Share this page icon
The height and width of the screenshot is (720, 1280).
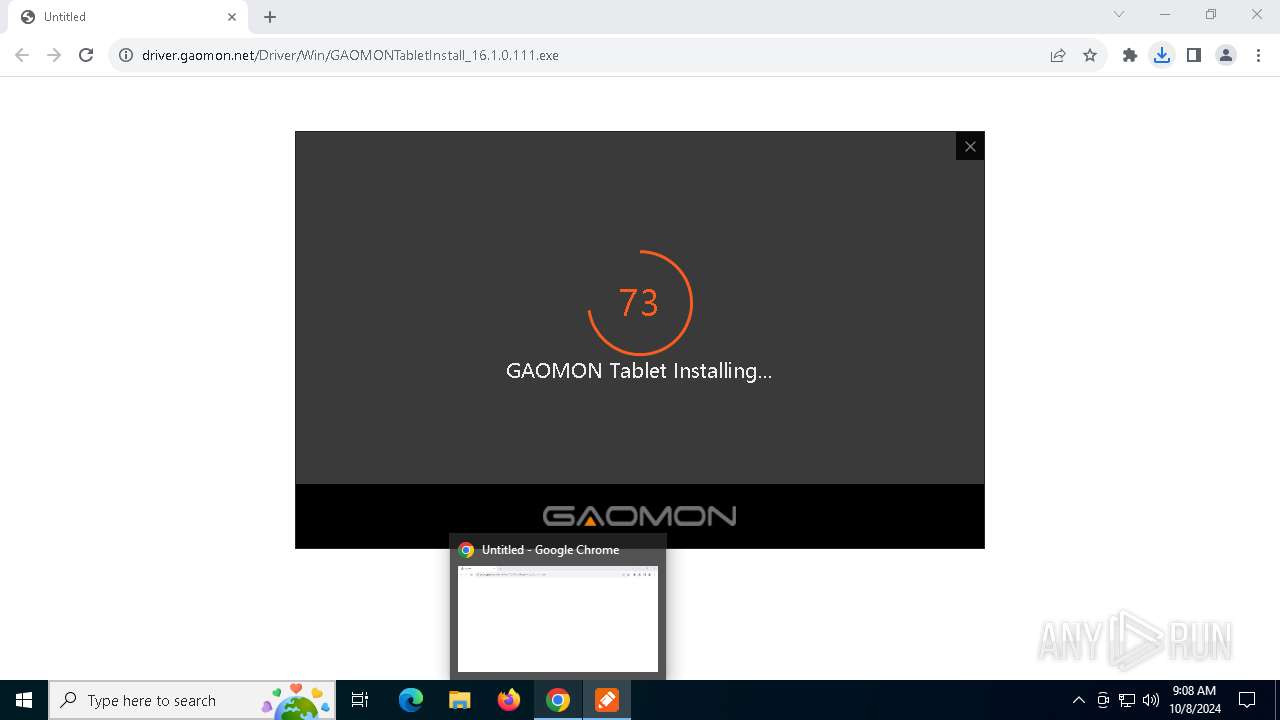point(1058,55)
